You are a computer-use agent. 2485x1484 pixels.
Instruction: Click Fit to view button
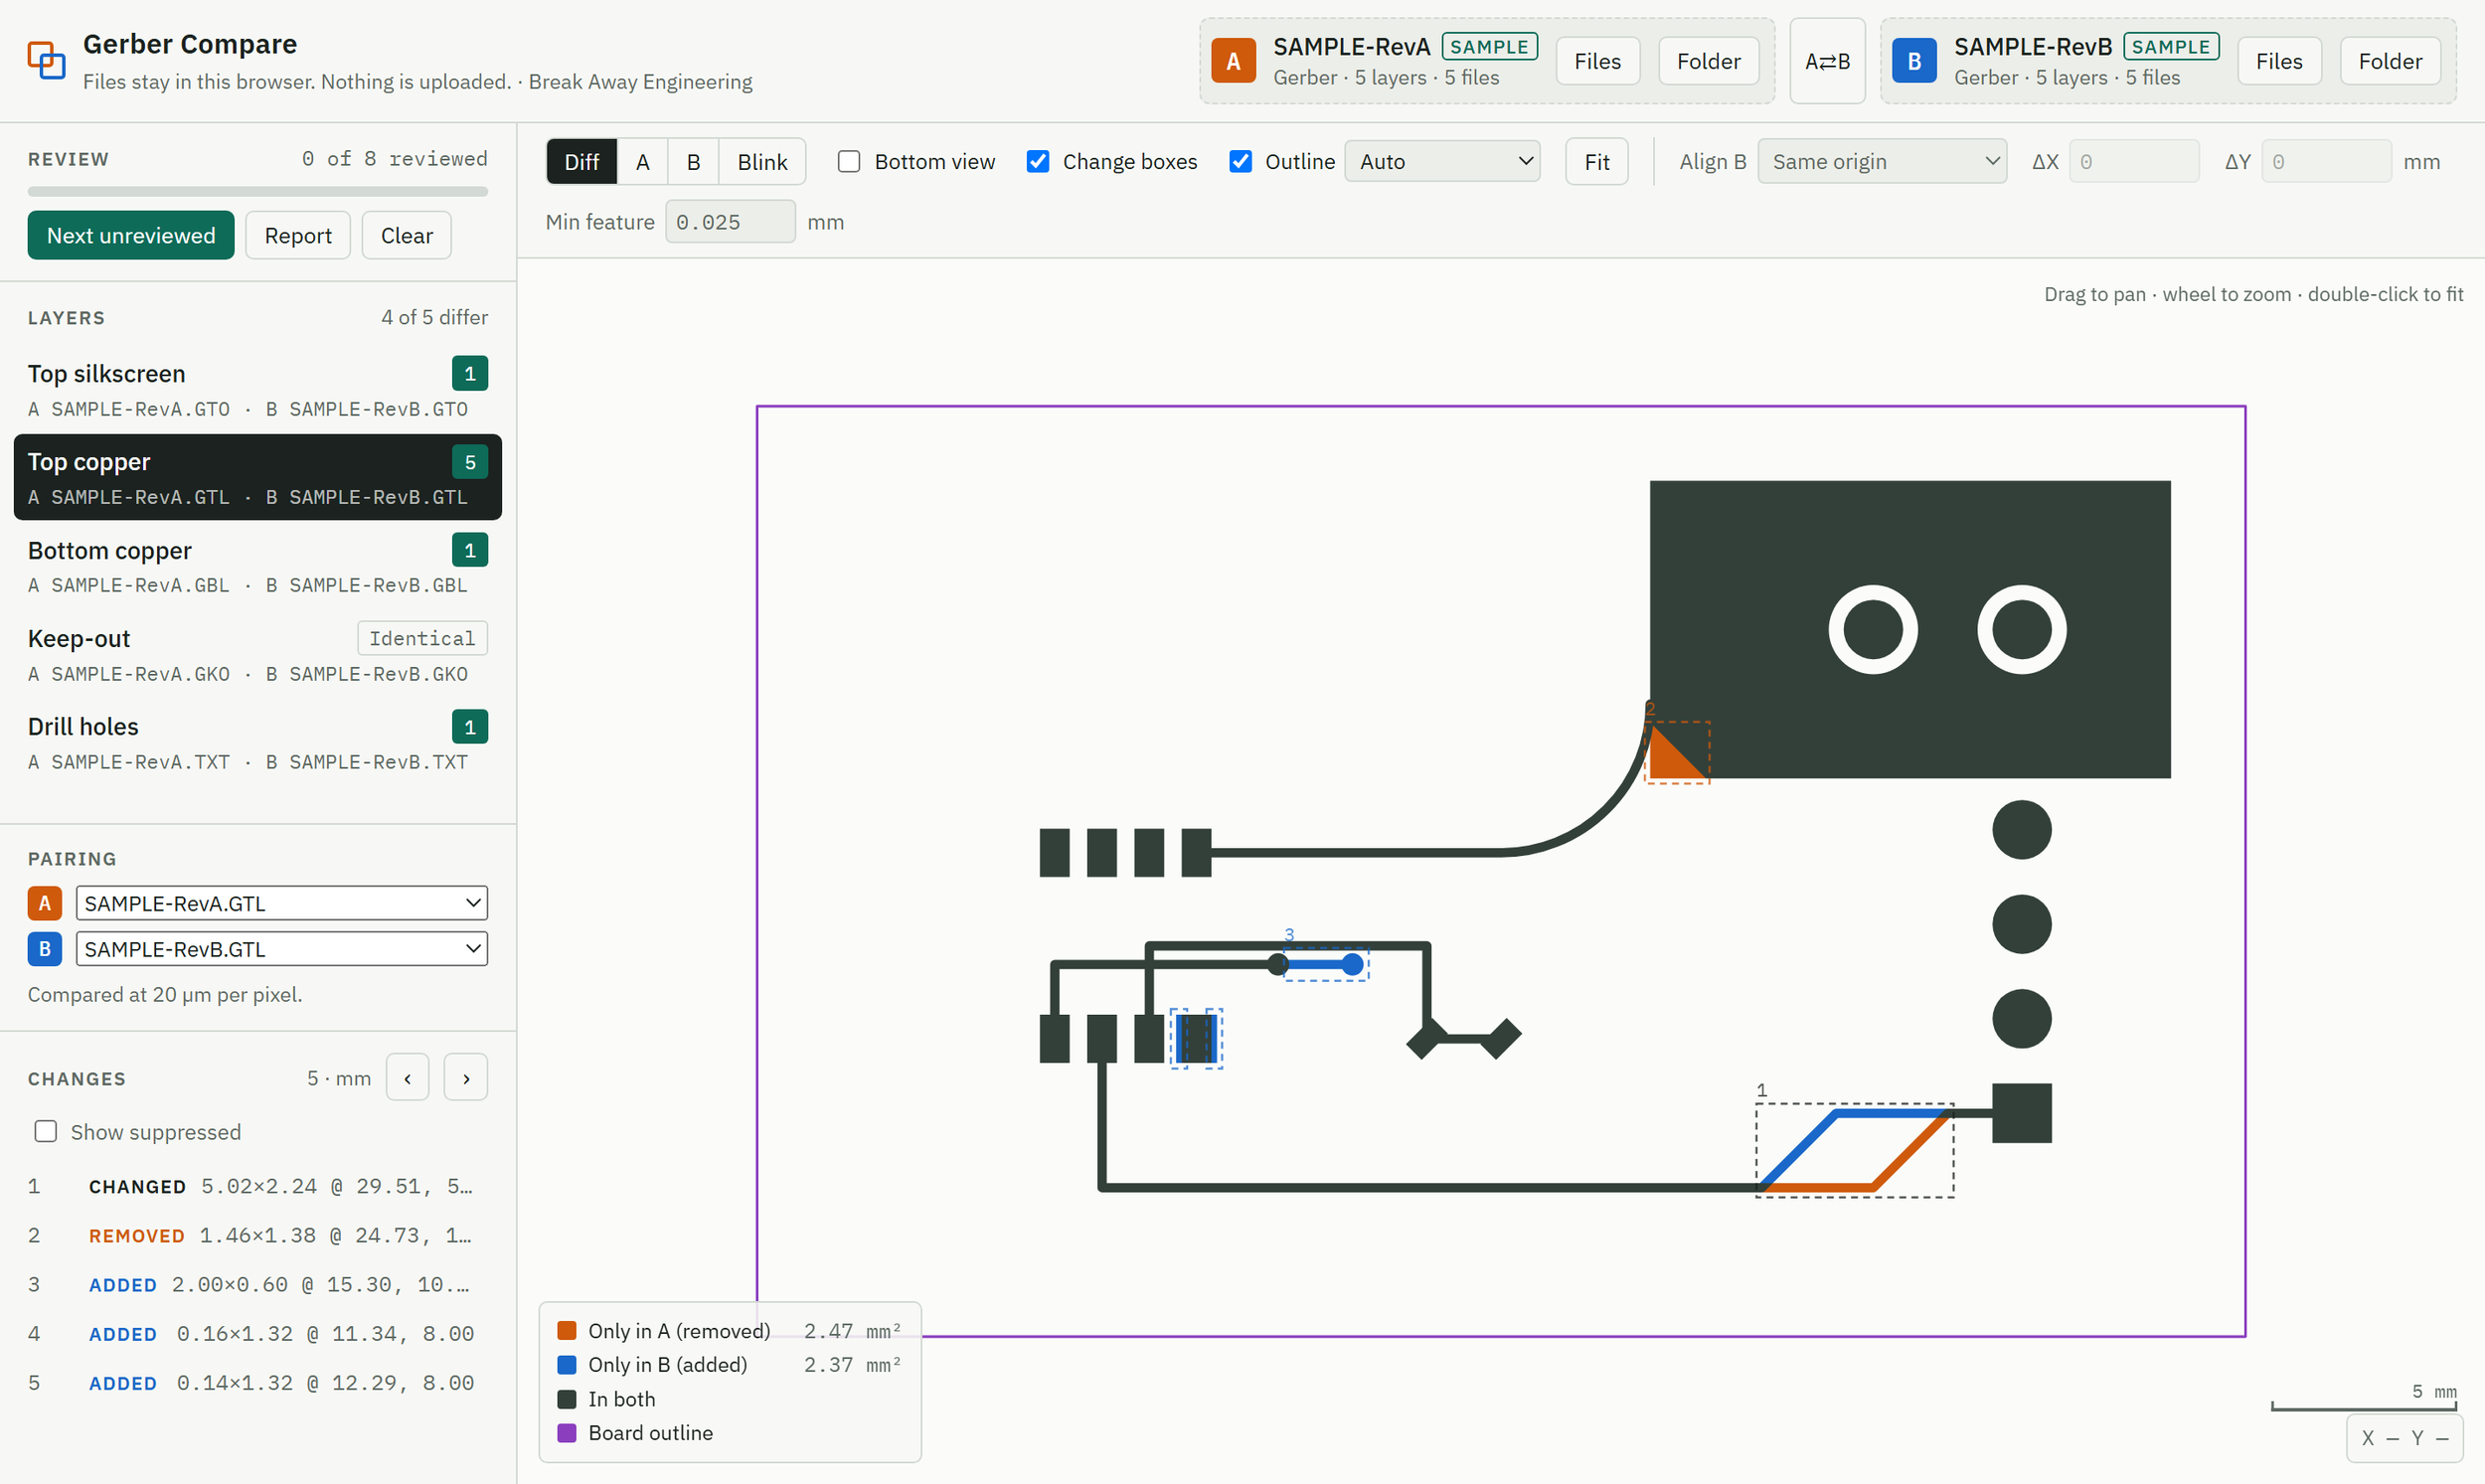pyautogui.click(x=1597, y=161)
